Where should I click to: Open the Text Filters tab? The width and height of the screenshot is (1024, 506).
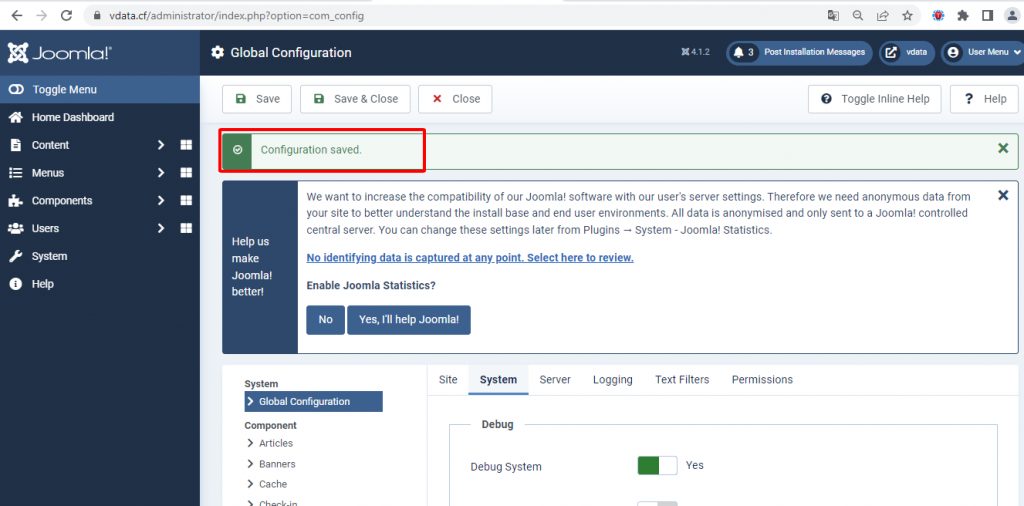pos(682,380)
